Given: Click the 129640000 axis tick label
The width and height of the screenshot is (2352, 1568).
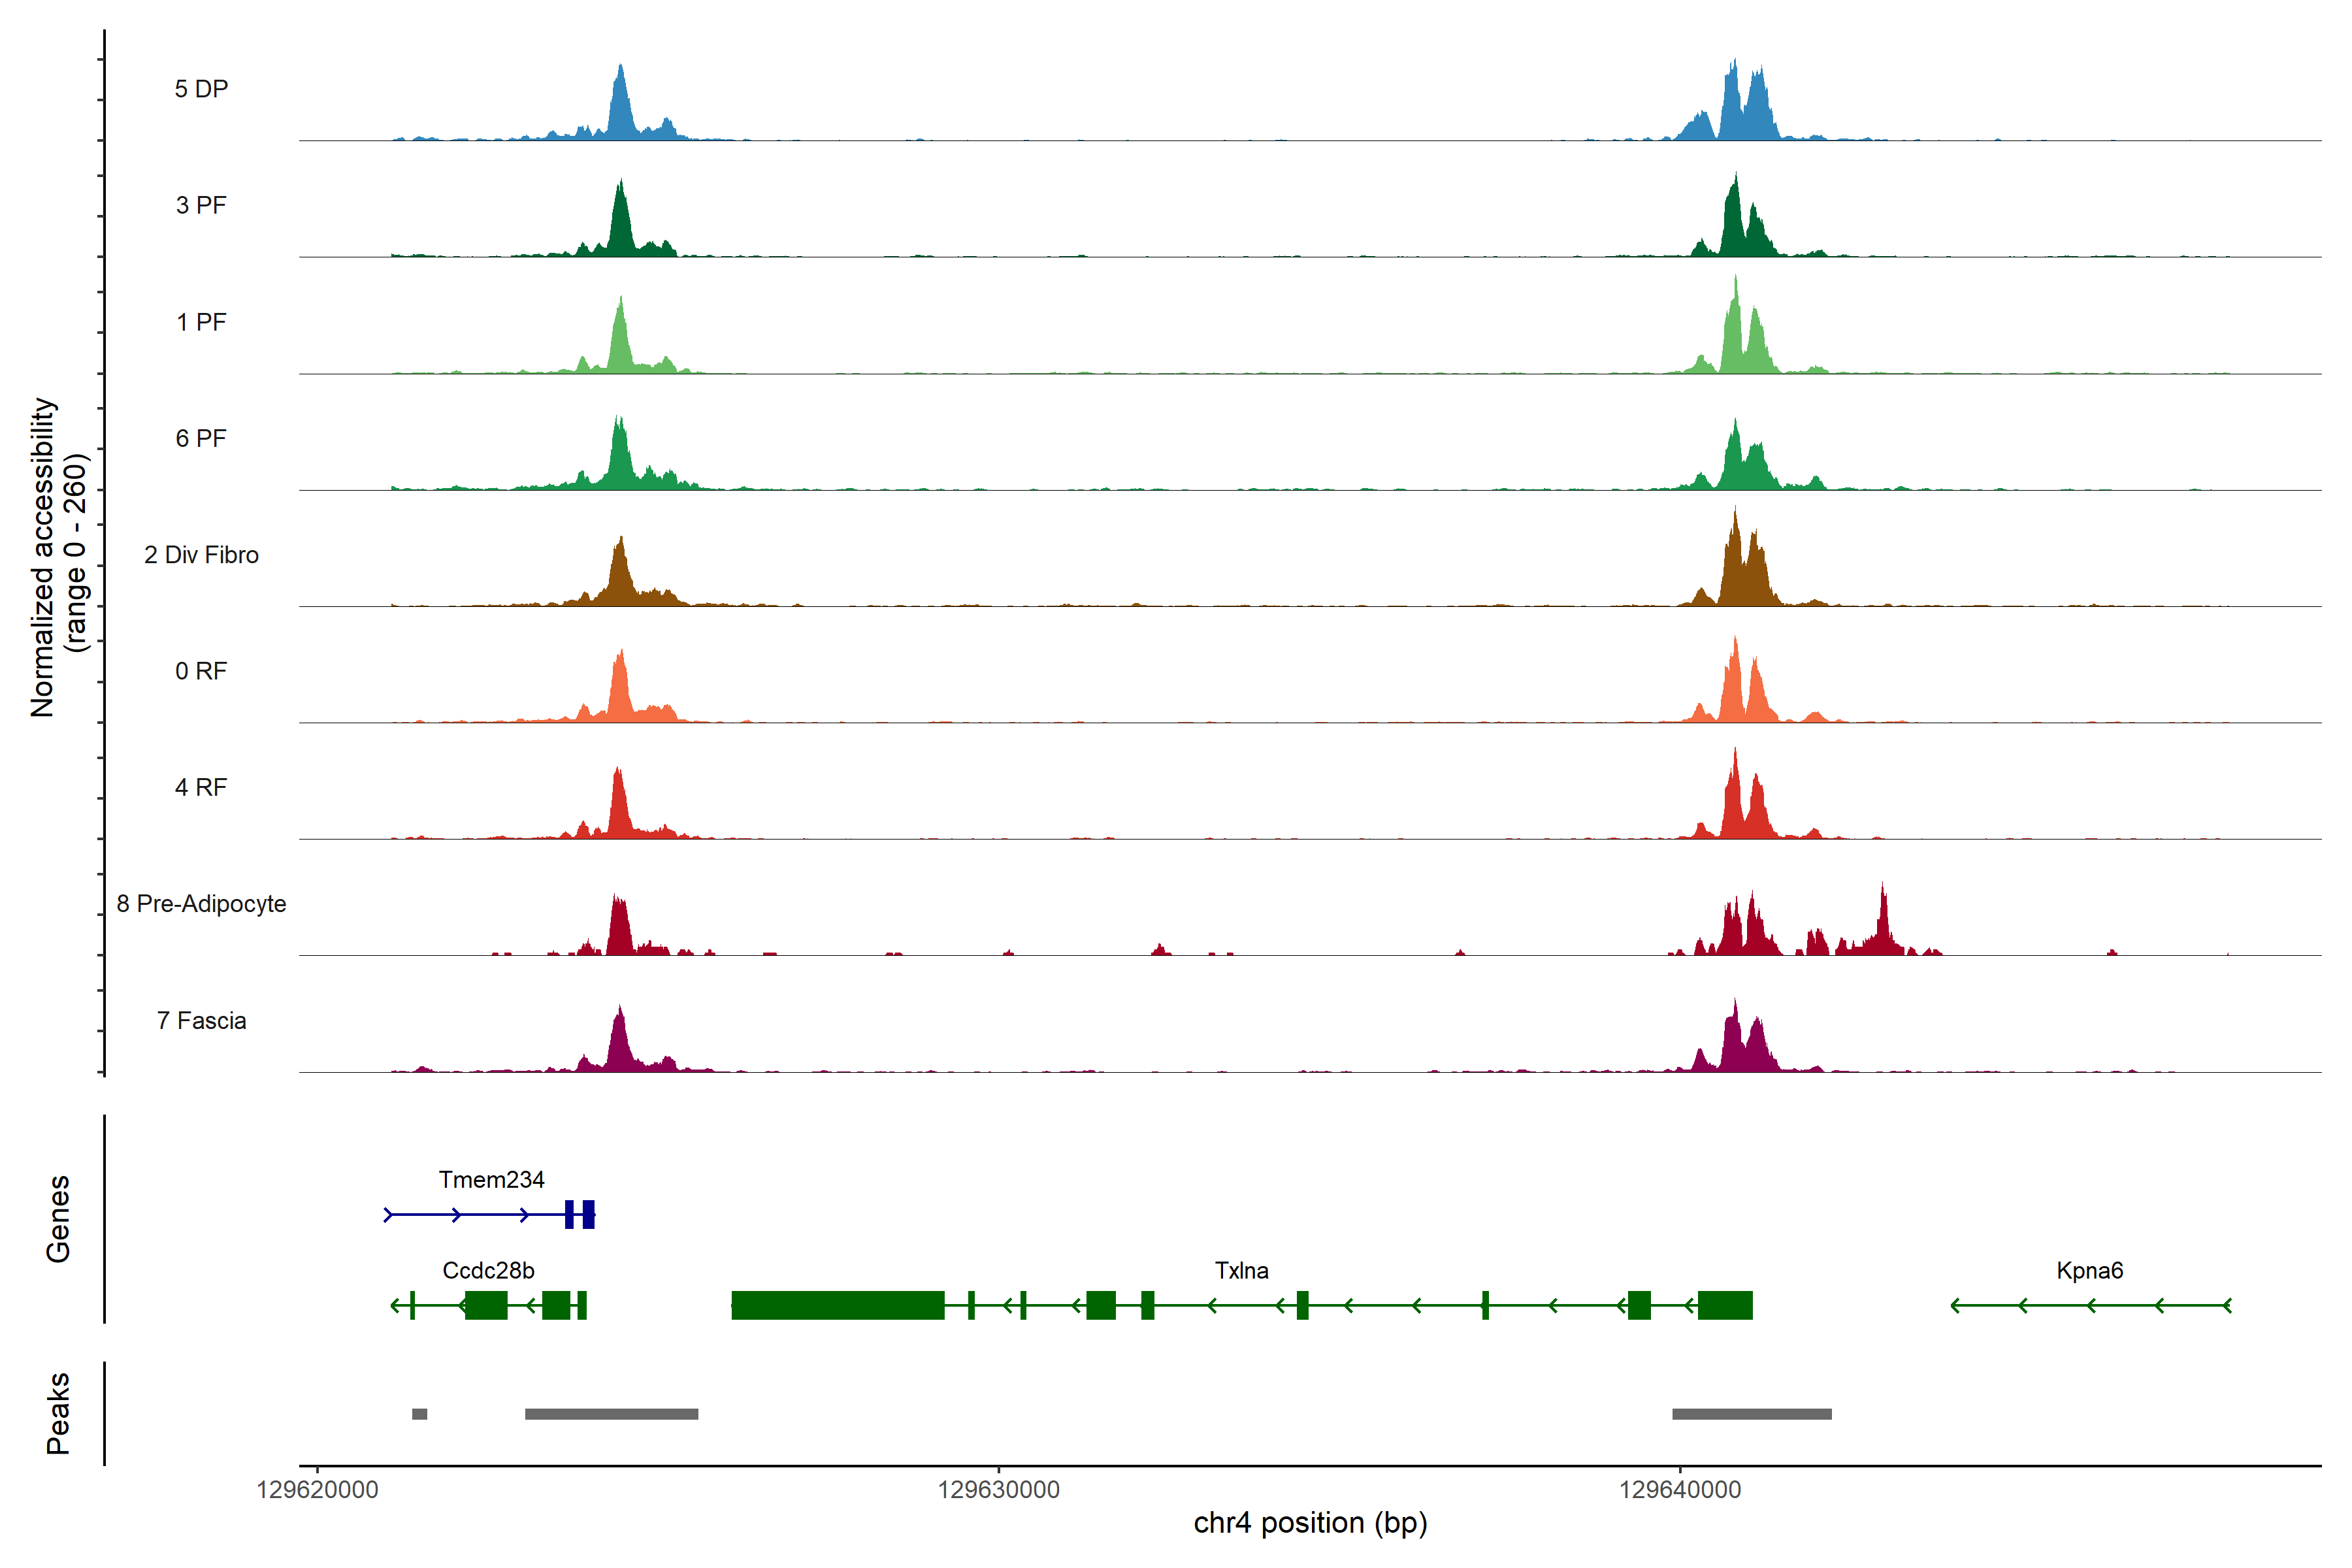Looking at the screenshot, I should 1679,1490.
